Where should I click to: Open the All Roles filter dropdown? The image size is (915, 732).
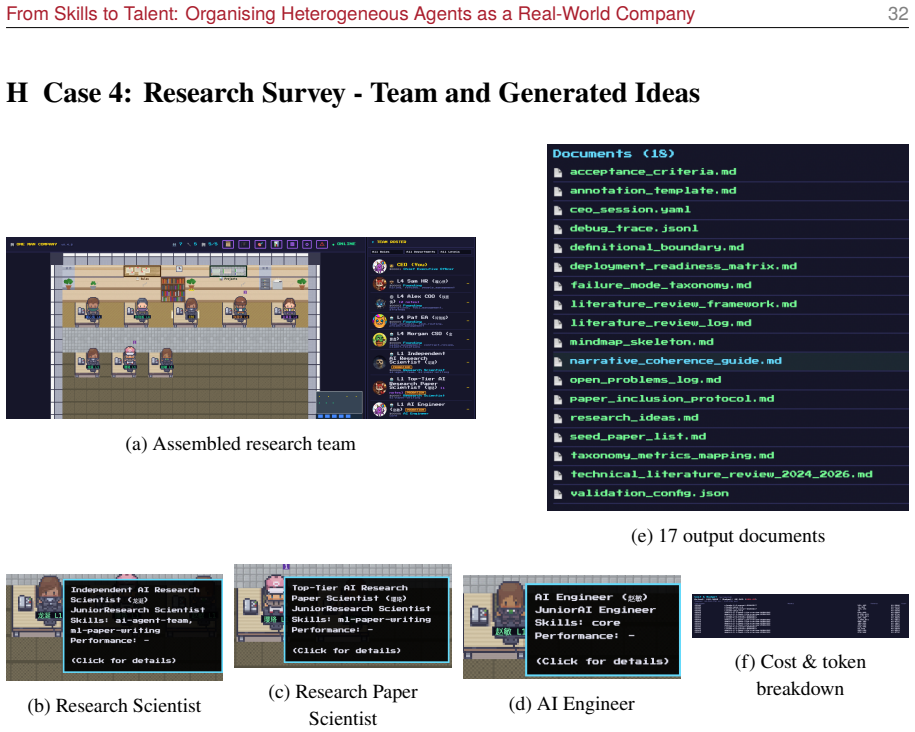click(x=386, y=252)
